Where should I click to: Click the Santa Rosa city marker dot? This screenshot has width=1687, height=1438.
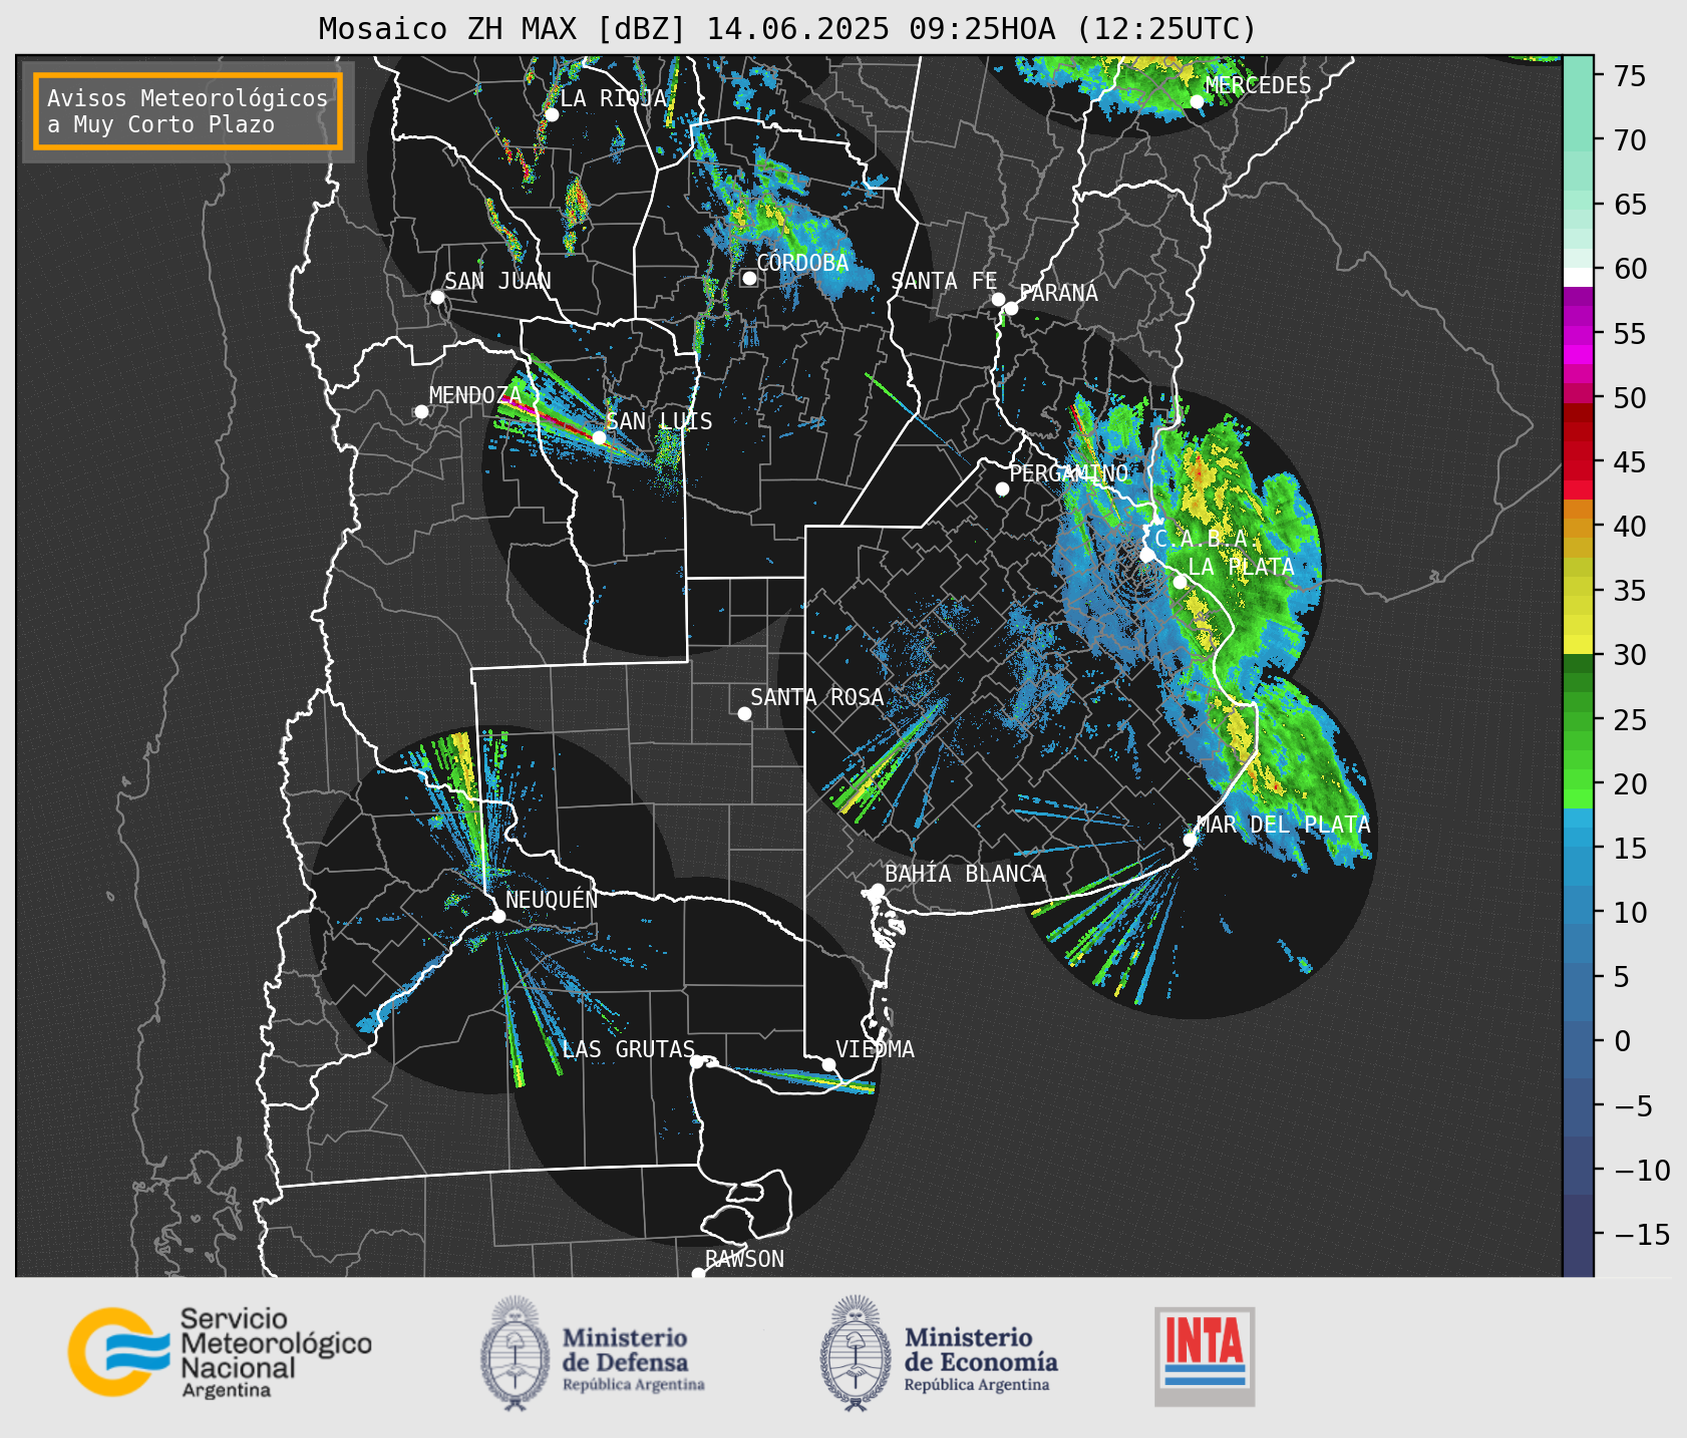click(744, 713)
